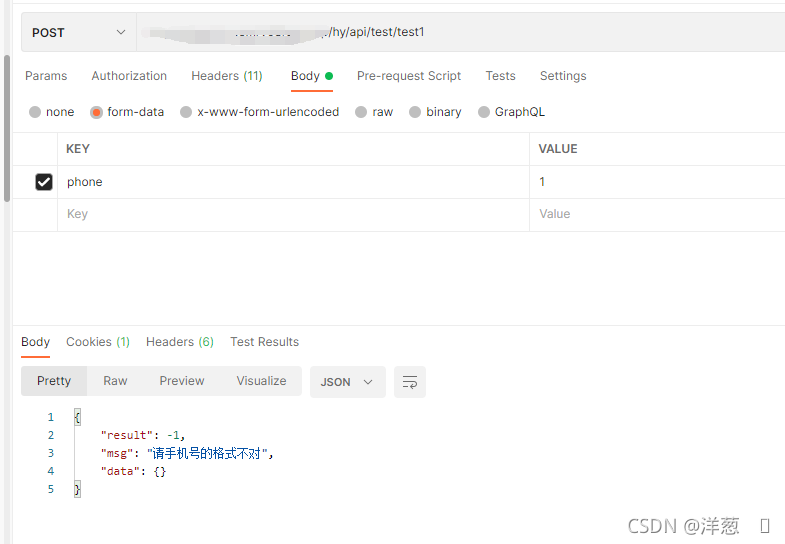Click the opening brace on response line 1
The width and height of the screenshot is (785, 544).
(x=77, y=417)
